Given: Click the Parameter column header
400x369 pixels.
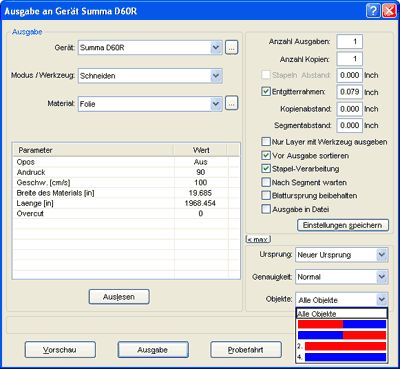Looking at the screenshot, I should click(94, 150).
